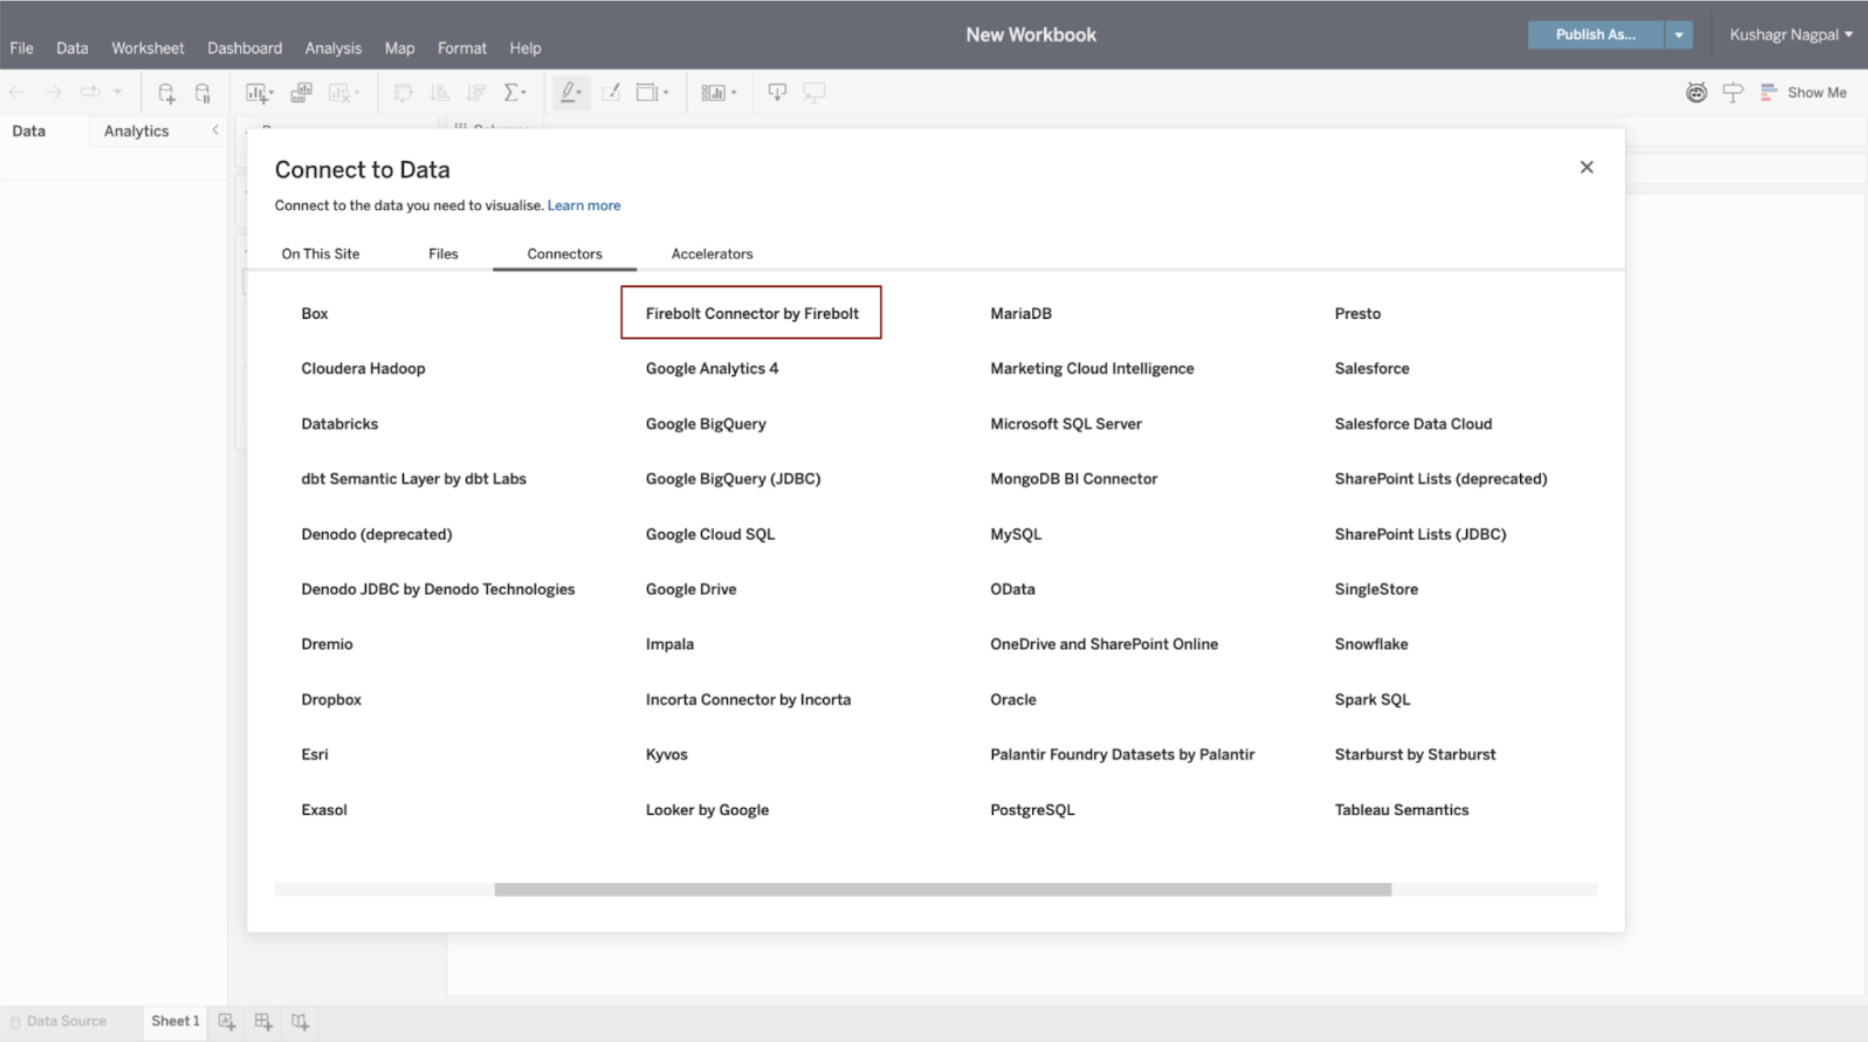The image size is (1868, 1042).
Task: Select the Databricks connector
Action: [340, 424]
